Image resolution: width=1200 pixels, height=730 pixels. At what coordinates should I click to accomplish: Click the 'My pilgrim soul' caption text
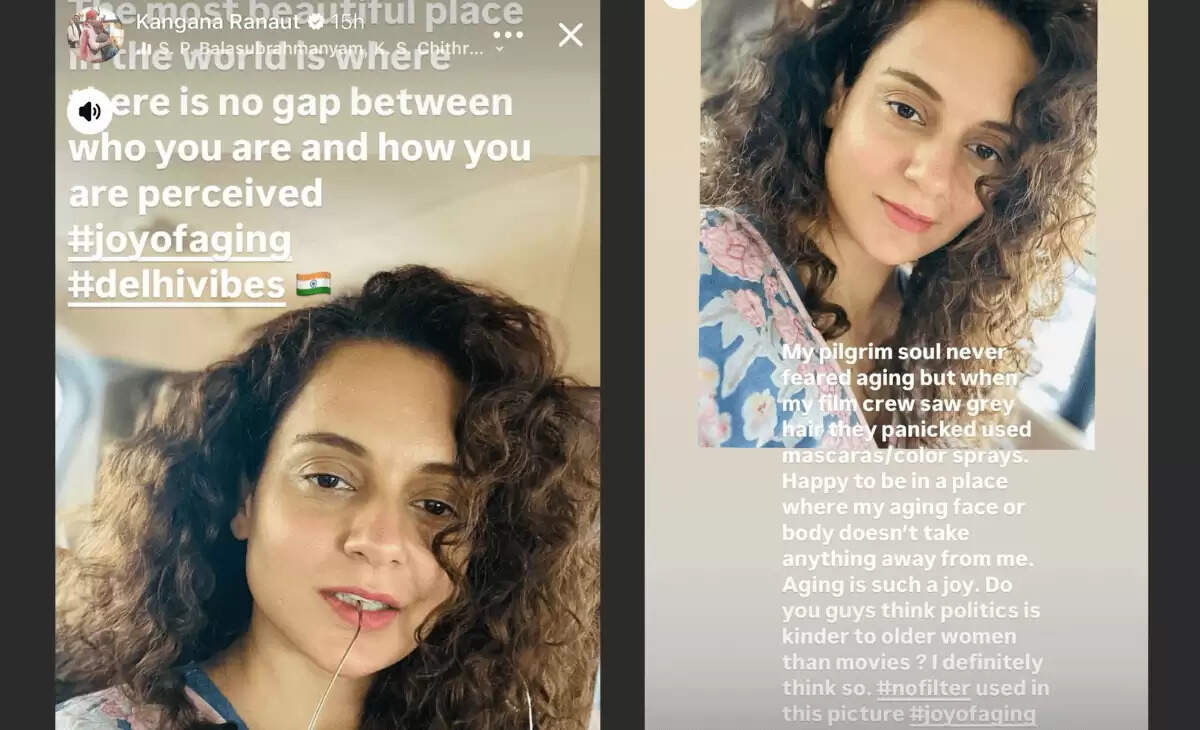coord(915,534)
